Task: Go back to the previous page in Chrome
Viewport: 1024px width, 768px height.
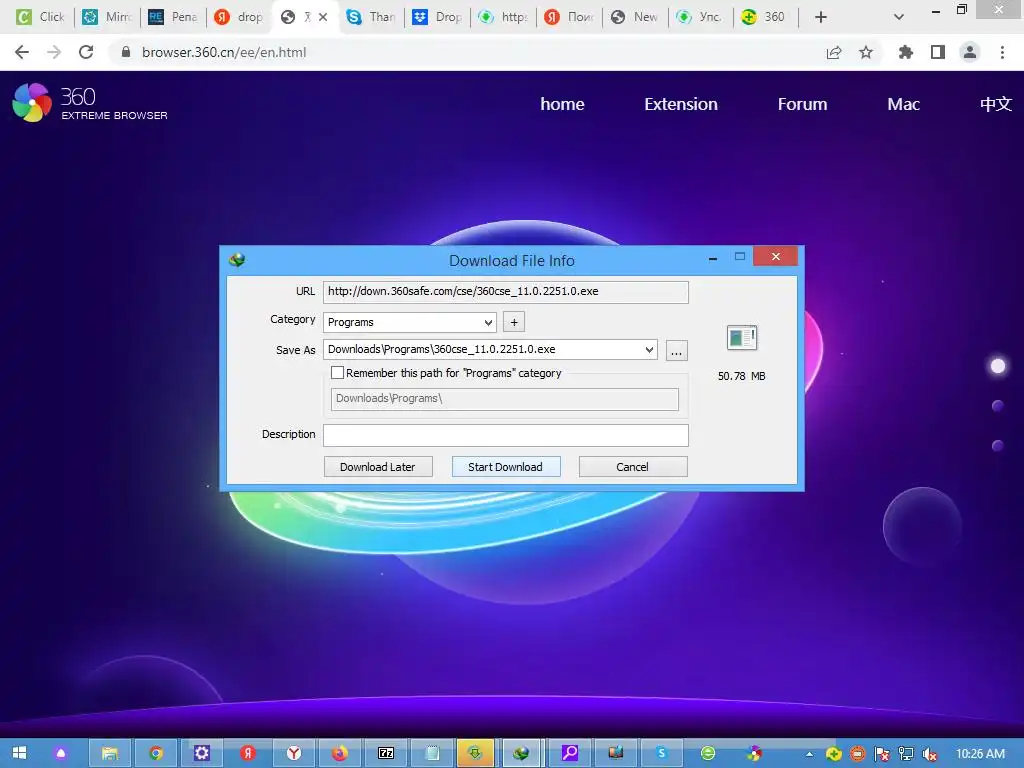Action: click(x=22, y=52)
